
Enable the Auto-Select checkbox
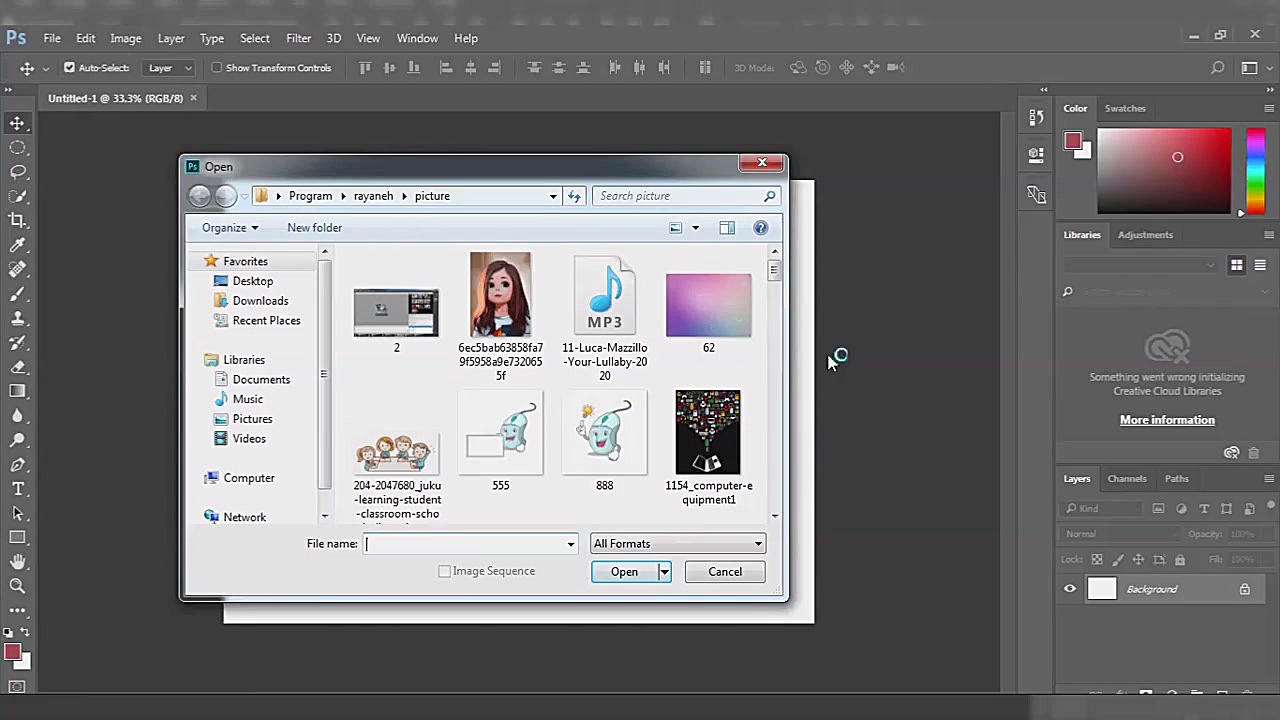[69, 68]
